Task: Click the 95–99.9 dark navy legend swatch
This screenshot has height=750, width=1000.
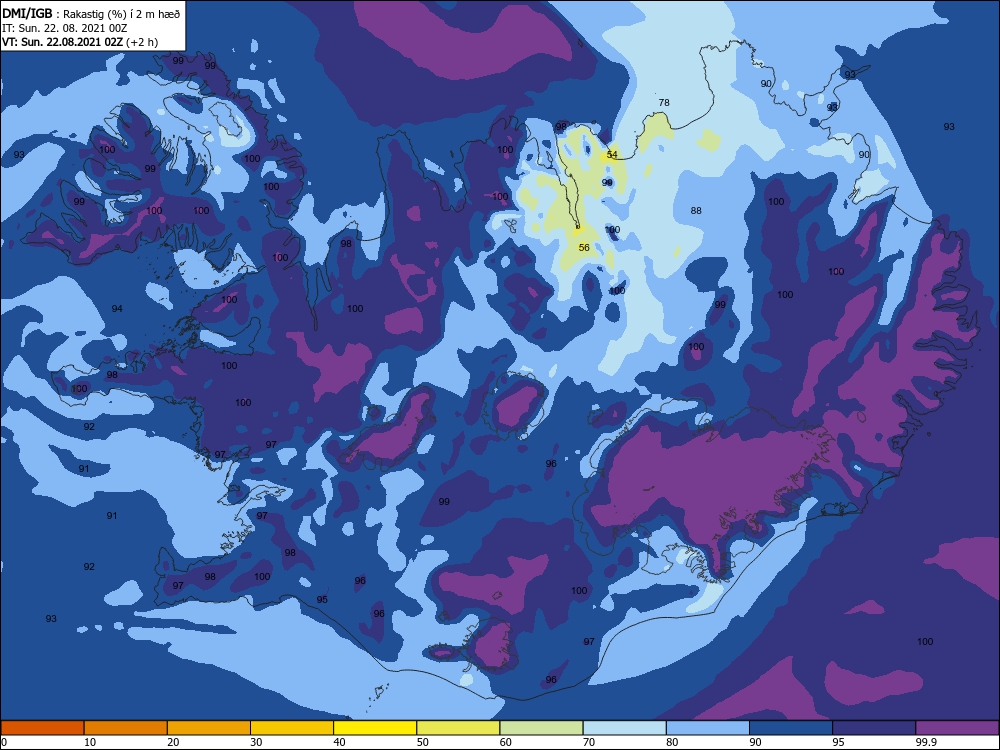Action: pyautogui.click(x=874, y=728)
